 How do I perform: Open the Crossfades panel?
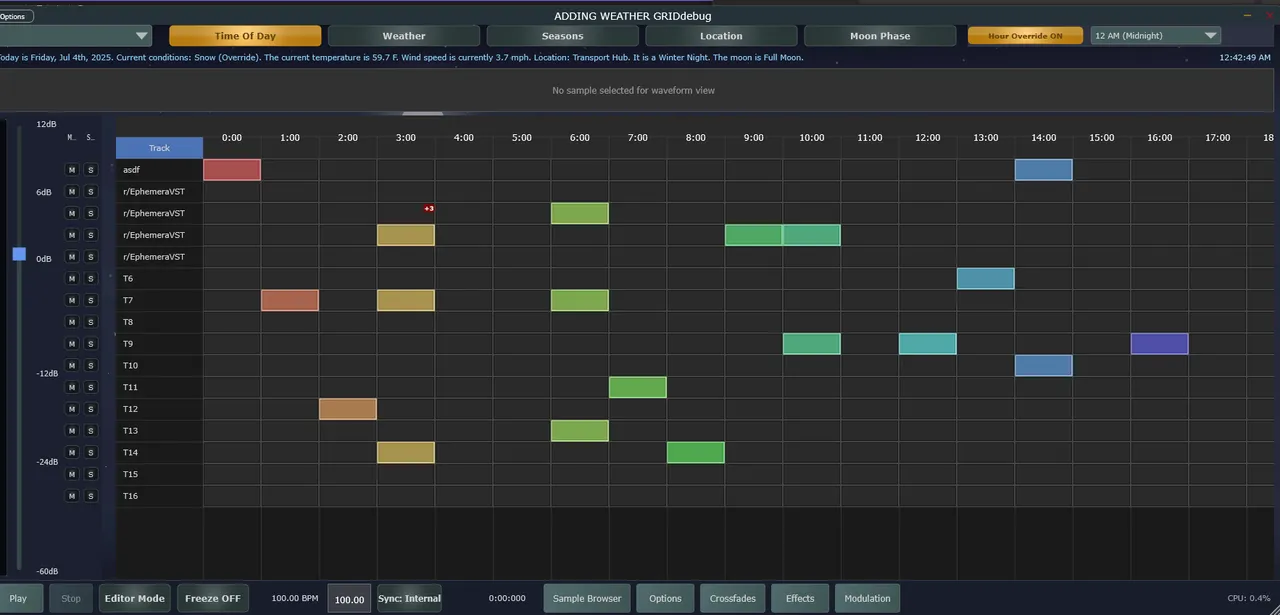pos(732,599)
